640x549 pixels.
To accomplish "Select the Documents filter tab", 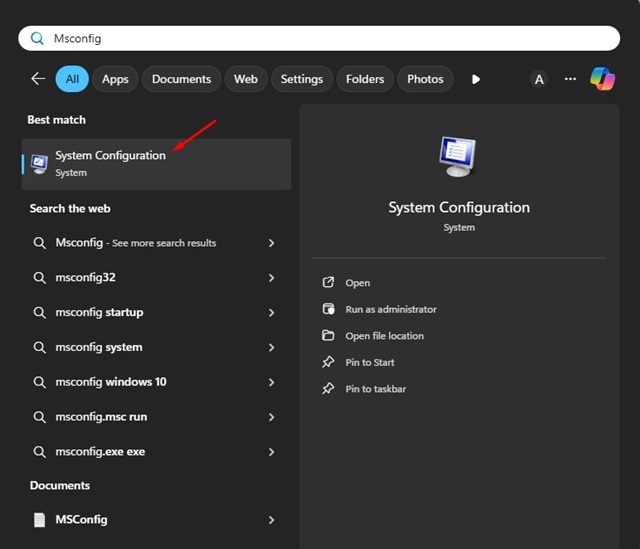I will (181, 79).
